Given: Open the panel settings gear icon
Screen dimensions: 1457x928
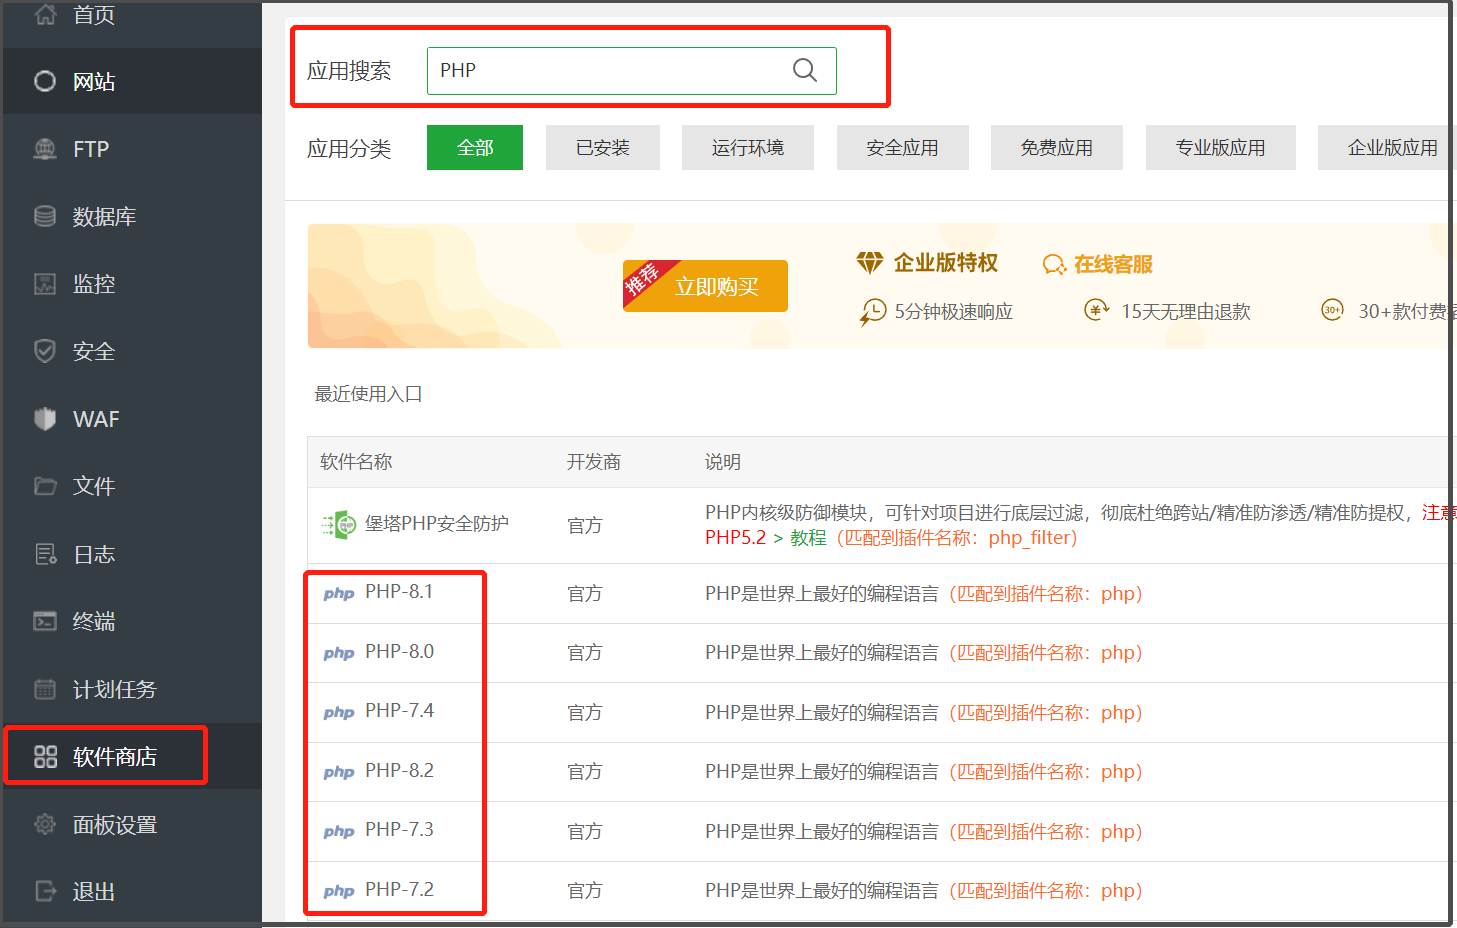Looking at the screenshot, I should tap(45, 825).
